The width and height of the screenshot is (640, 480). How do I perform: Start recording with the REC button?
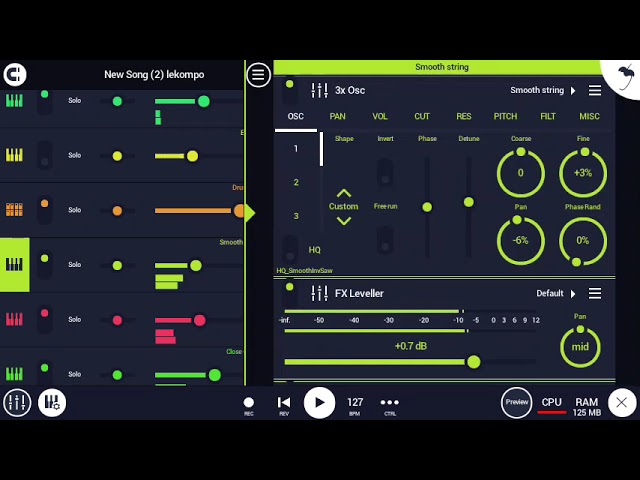[x=249, y=406]
